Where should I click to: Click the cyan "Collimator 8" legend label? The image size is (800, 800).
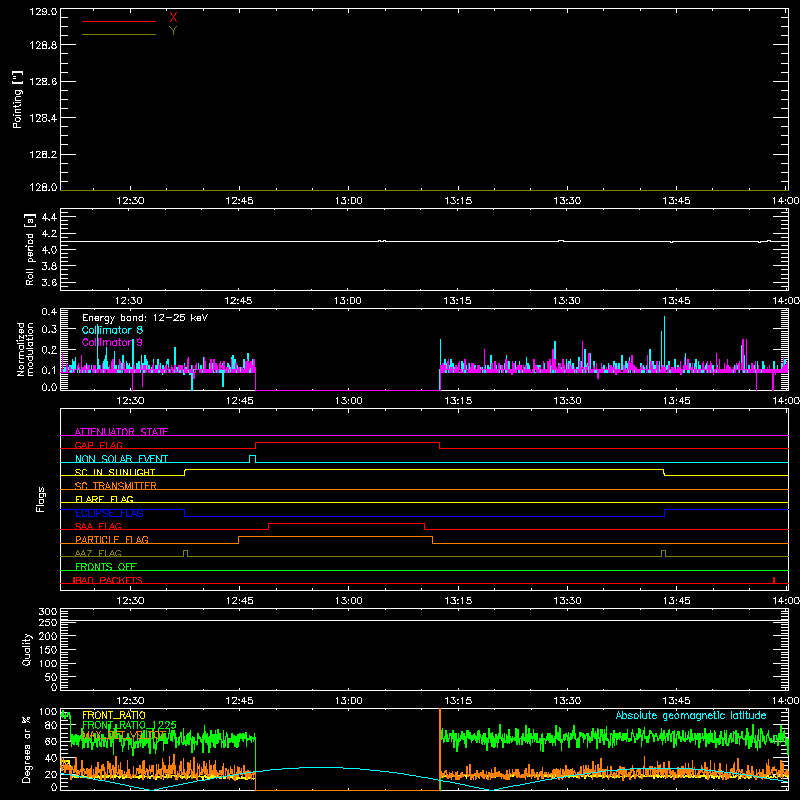tap(112, 330)
